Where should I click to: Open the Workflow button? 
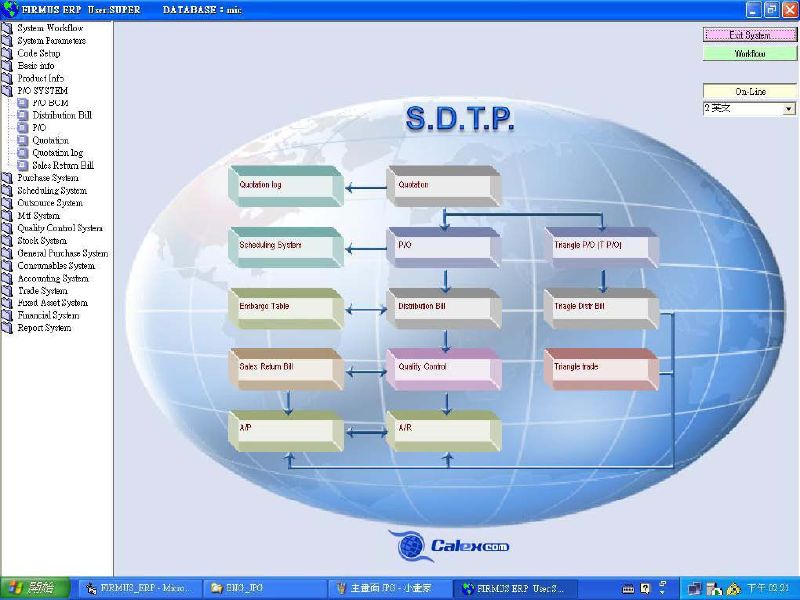(749, 53)
